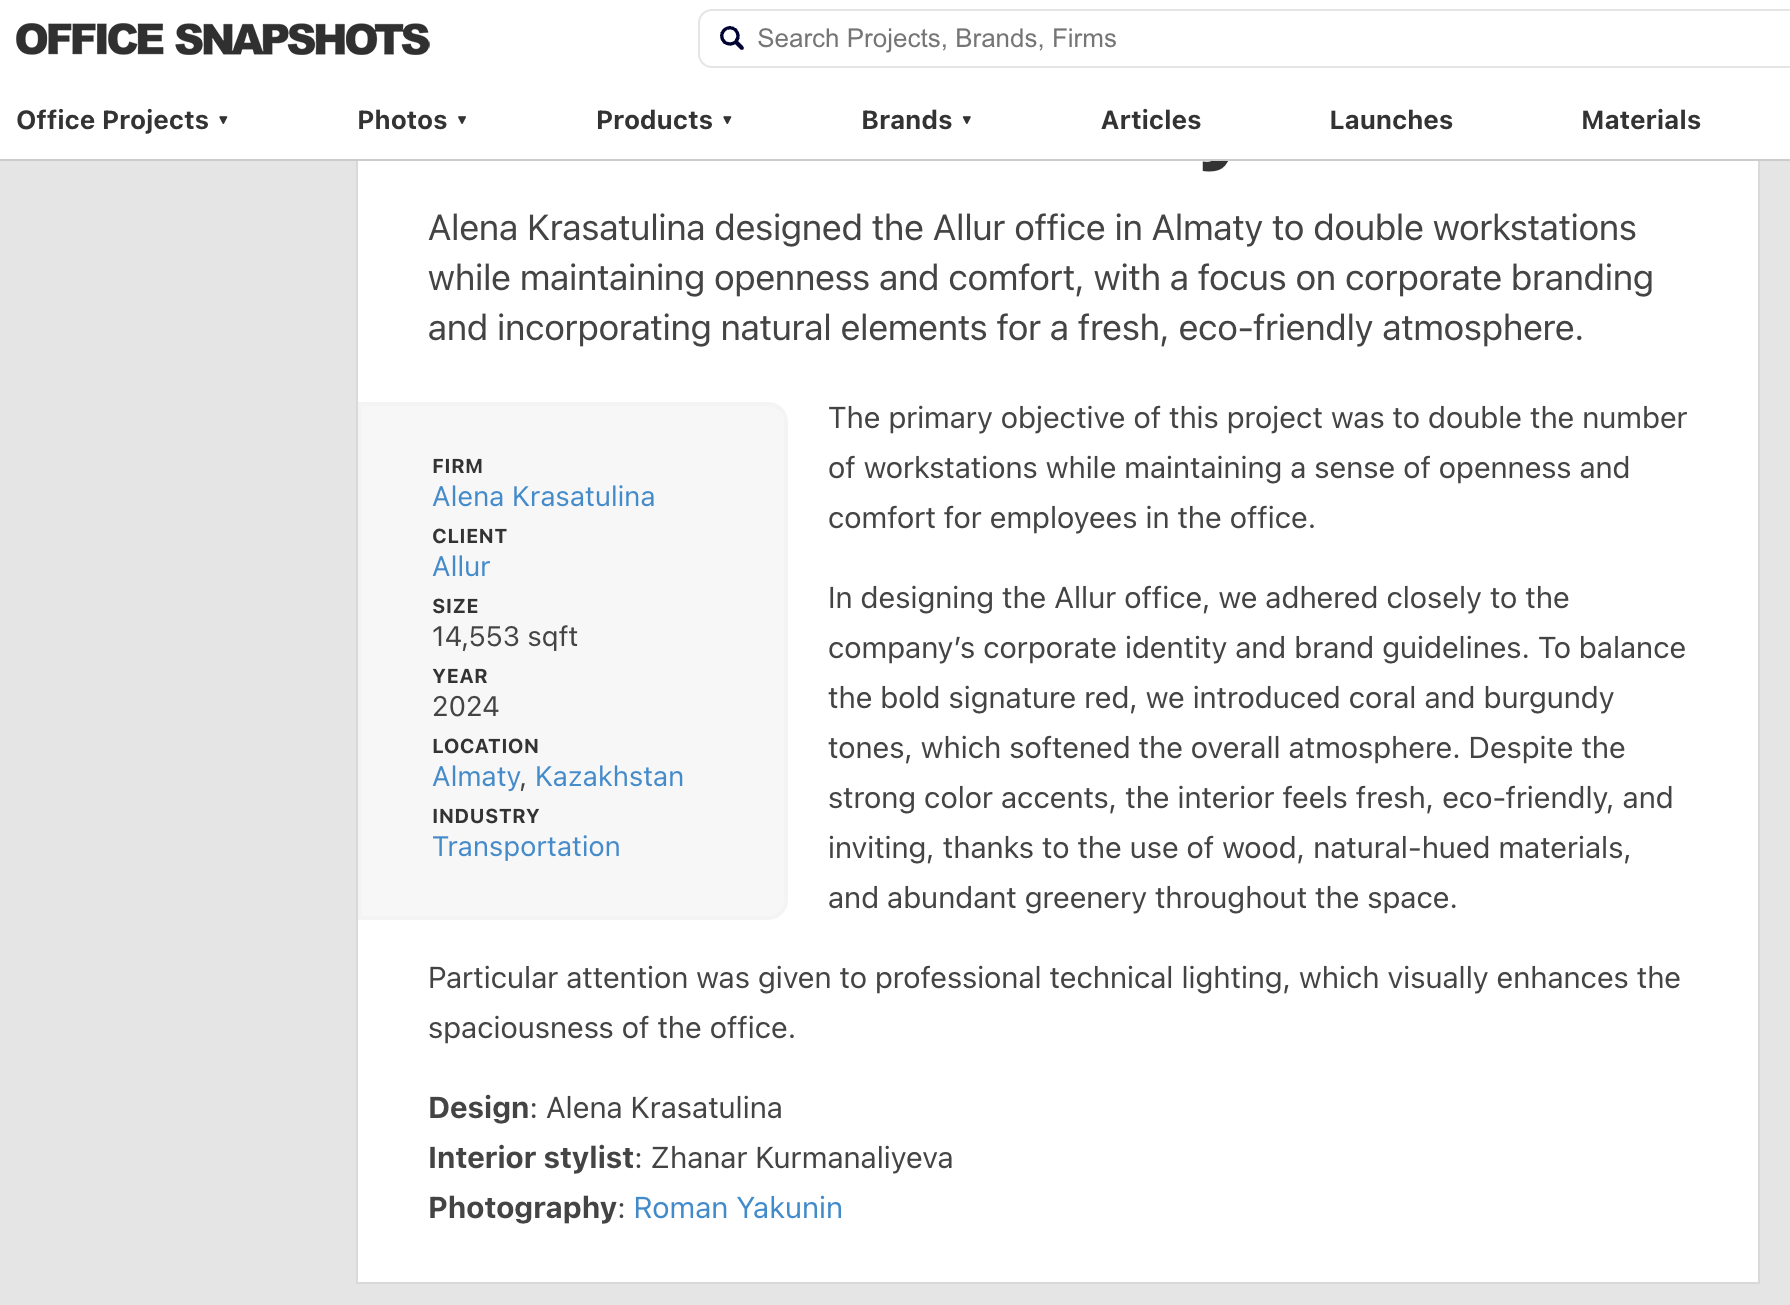
Task: Click the Allur client link
Action: (x=461, y=567)
